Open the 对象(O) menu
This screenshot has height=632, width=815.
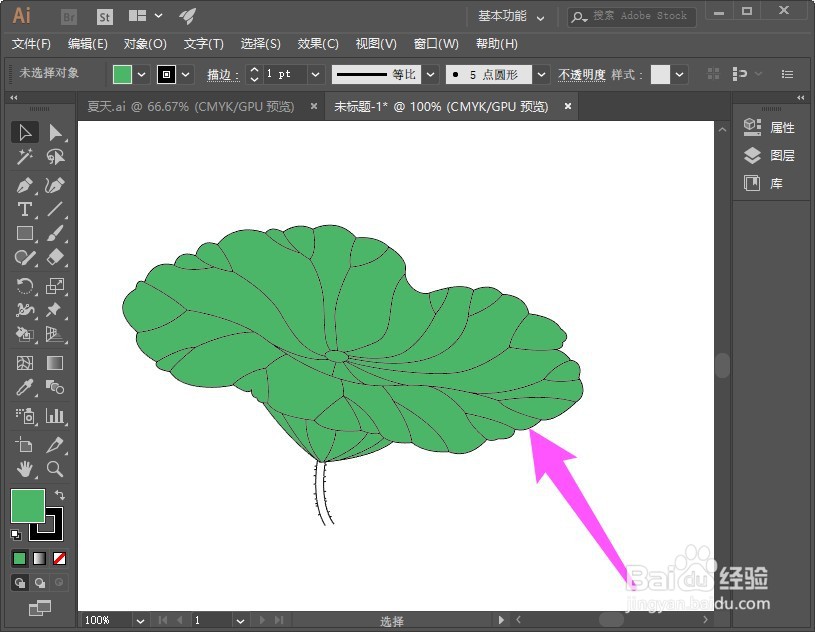145,44
